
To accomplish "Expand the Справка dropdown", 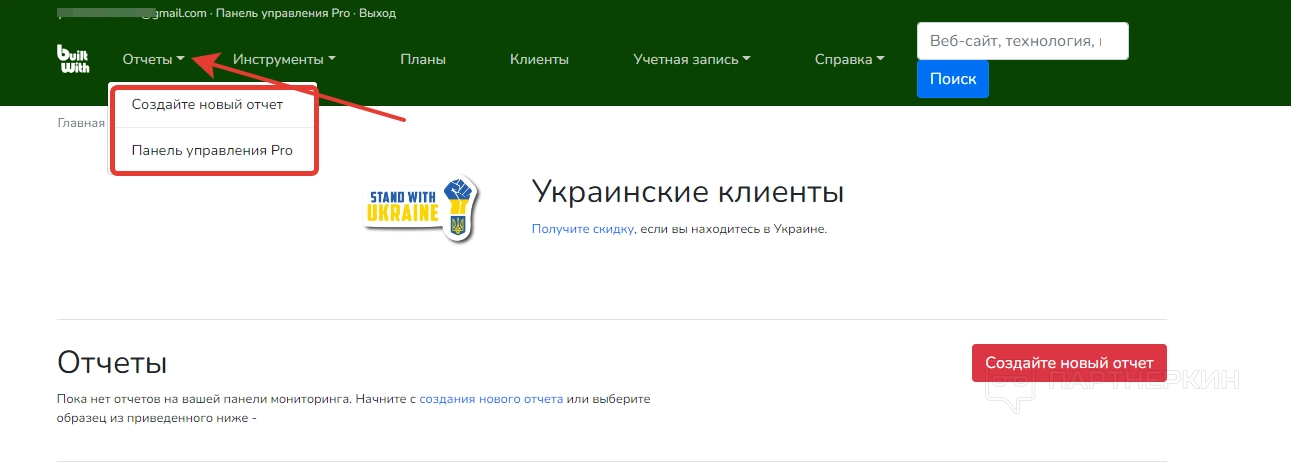I will tap(849, 60).
